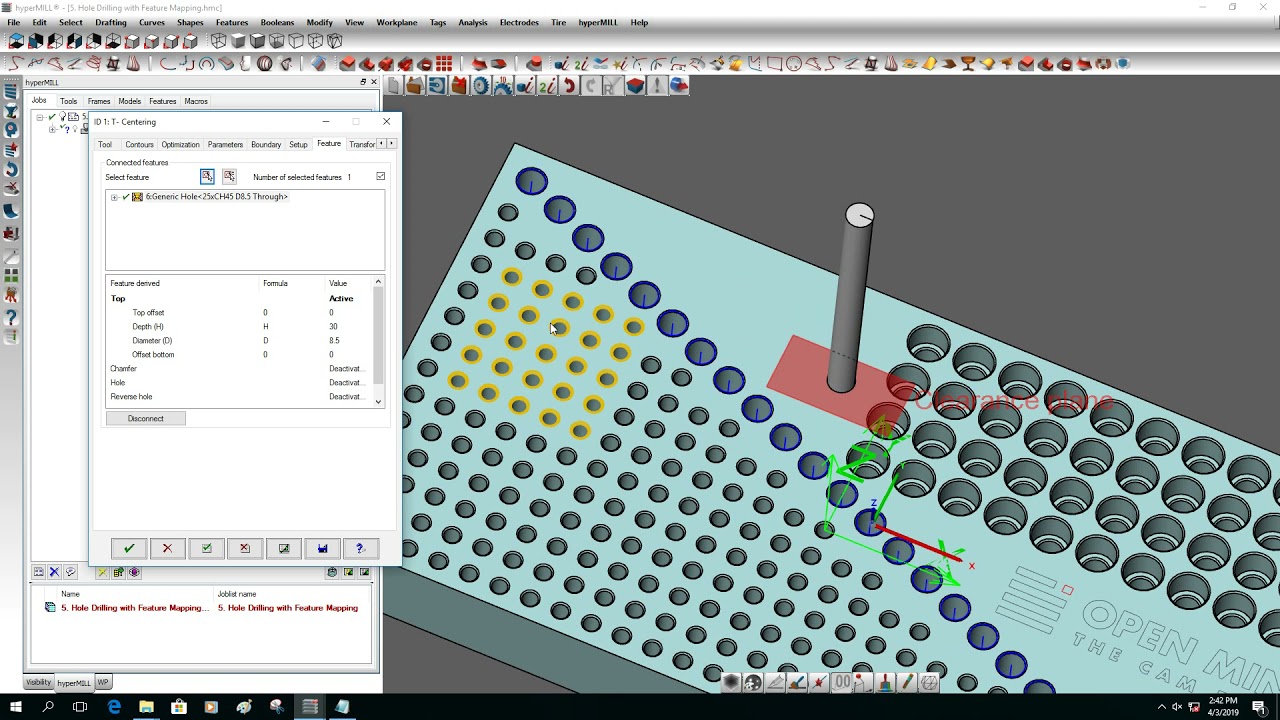Float the hyperMILL panel with pin icon
The height and width of the screenshot is (720, 1280).
363,82
